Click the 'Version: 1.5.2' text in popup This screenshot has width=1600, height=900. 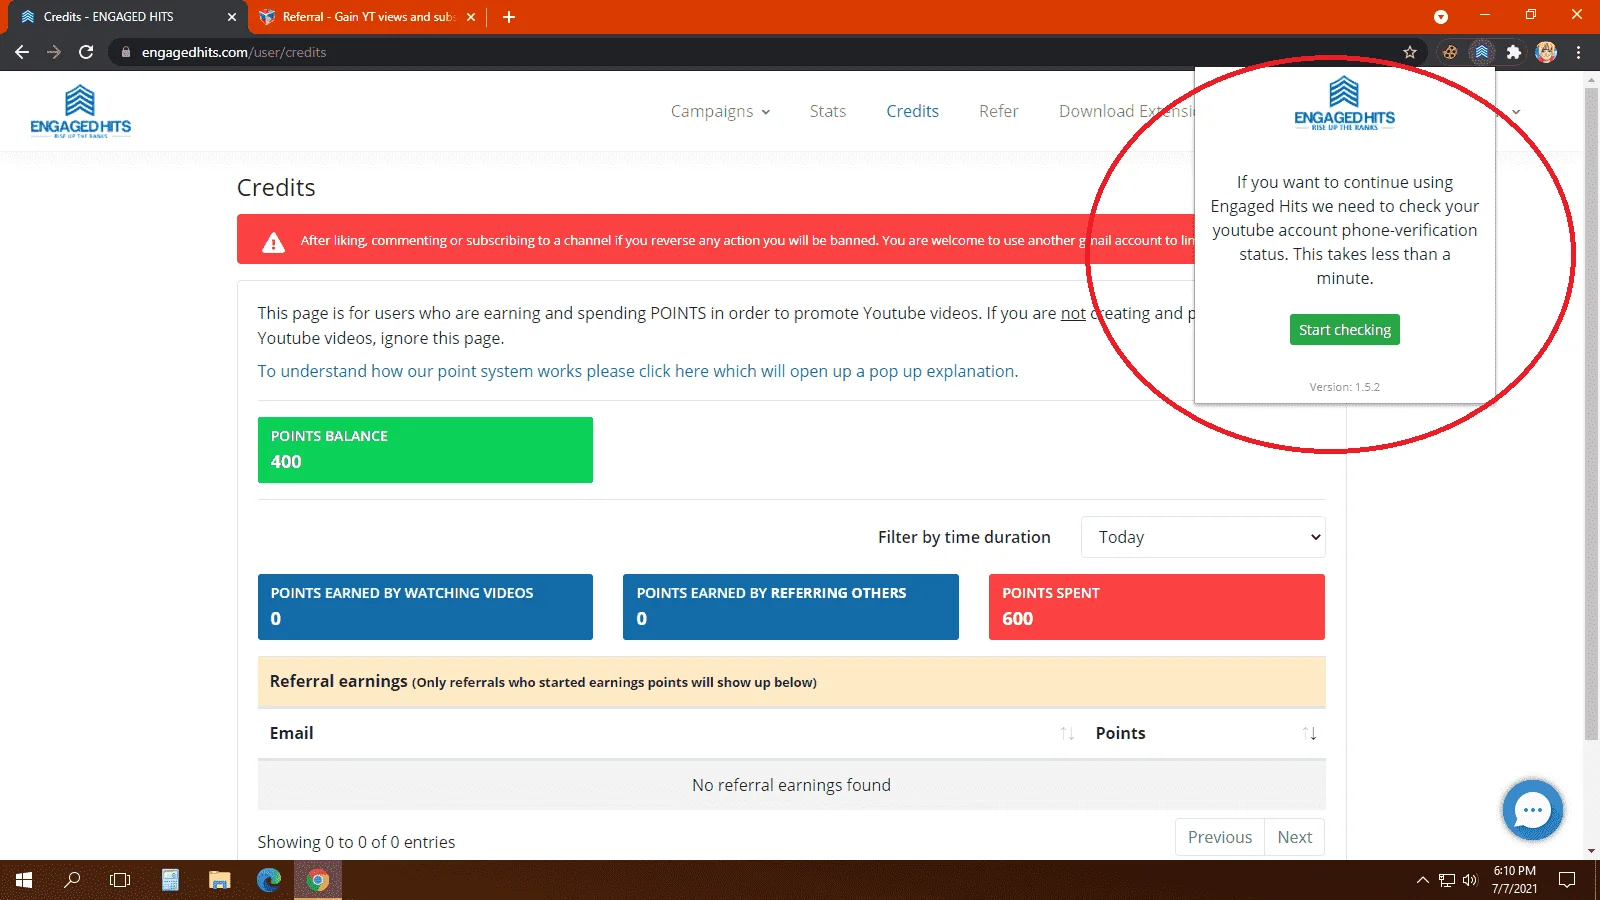1345,387
